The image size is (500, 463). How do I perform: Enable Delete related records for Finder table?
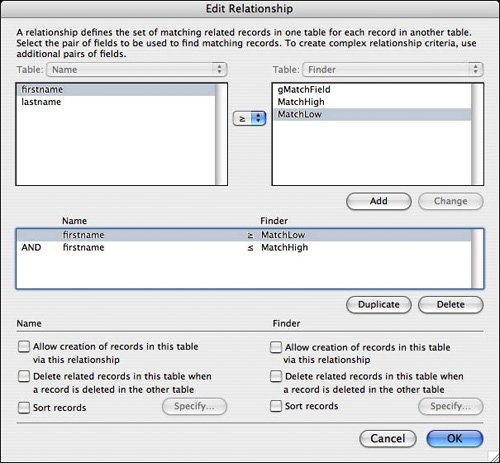pyautogui.click(x=276, y=376)
